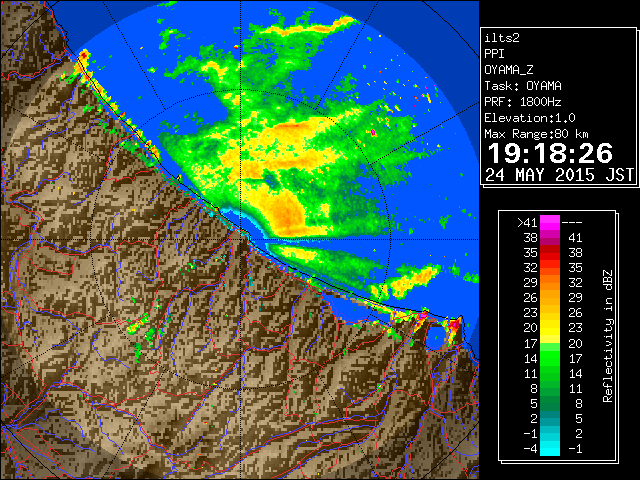Click the 'OYAMA_Z' product name

(x=509, y=70)
